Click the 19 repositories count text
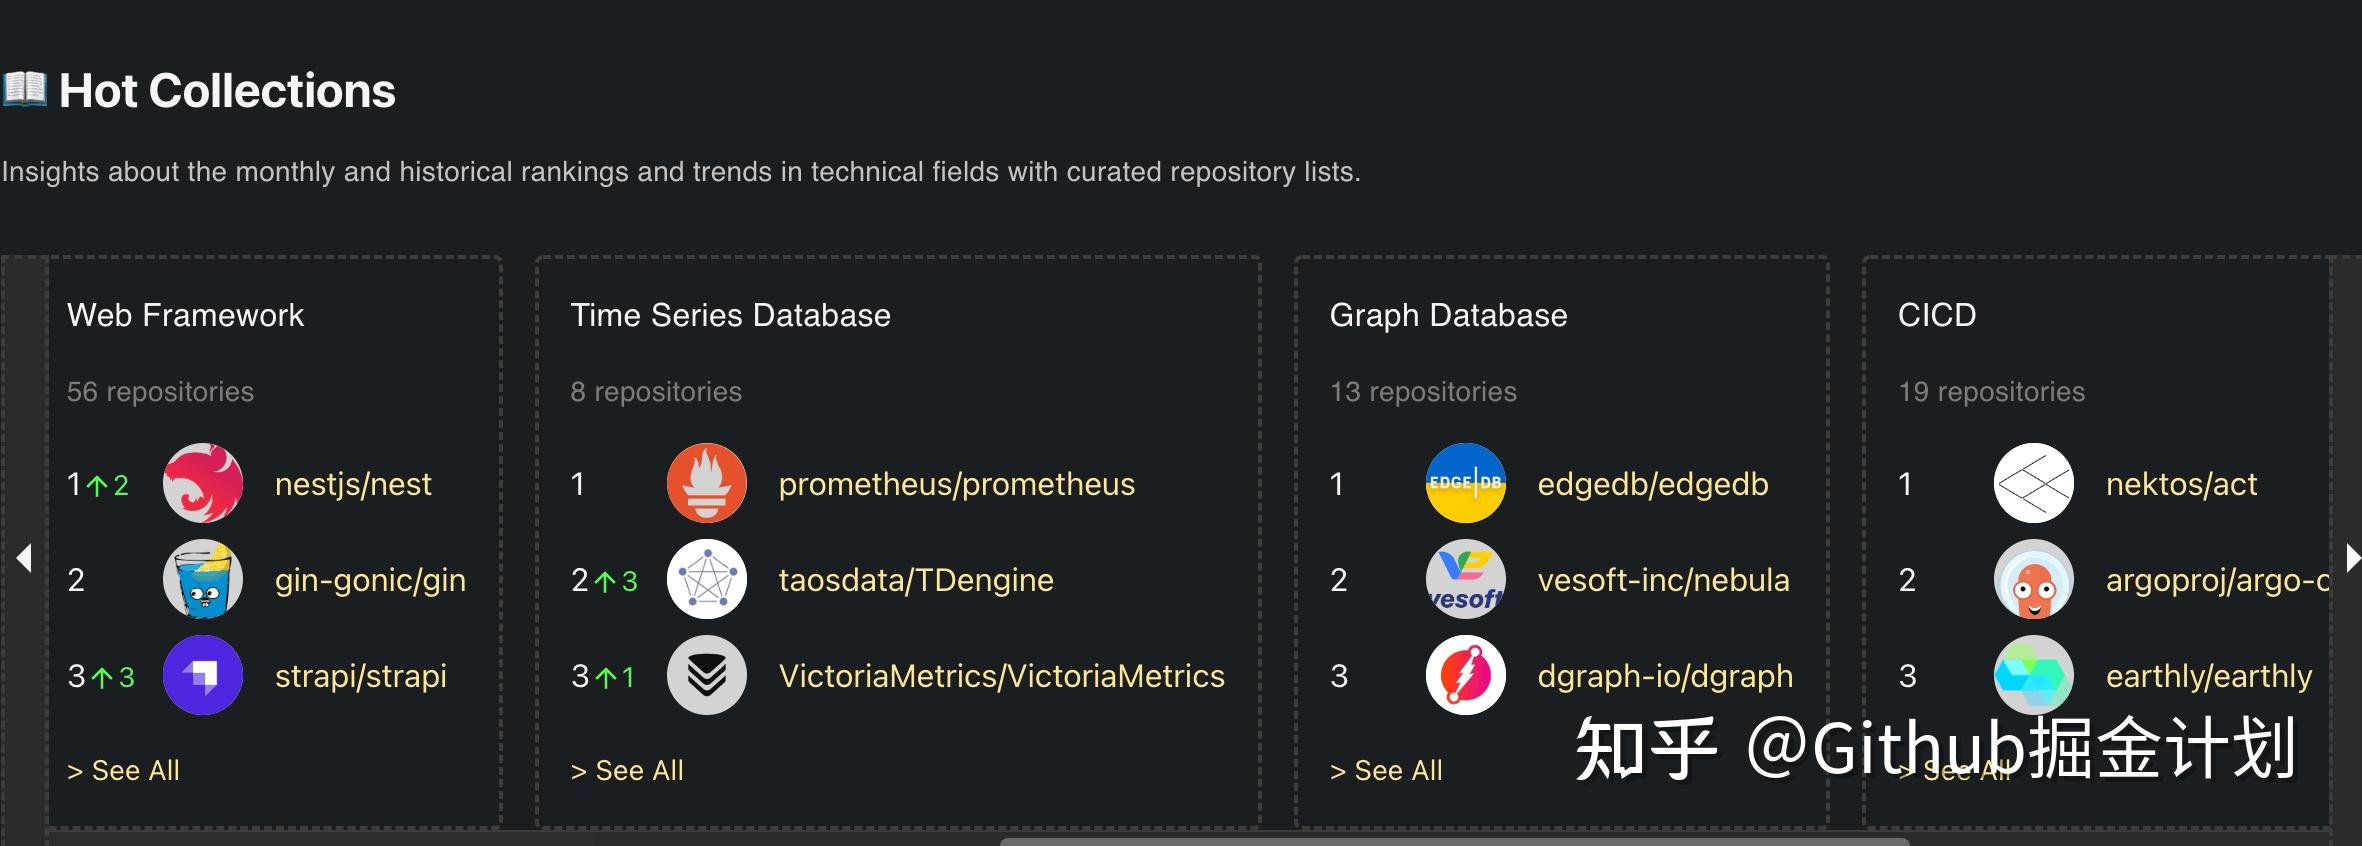This screenshot has height=846, width=2362. (x=1991, y=391)
